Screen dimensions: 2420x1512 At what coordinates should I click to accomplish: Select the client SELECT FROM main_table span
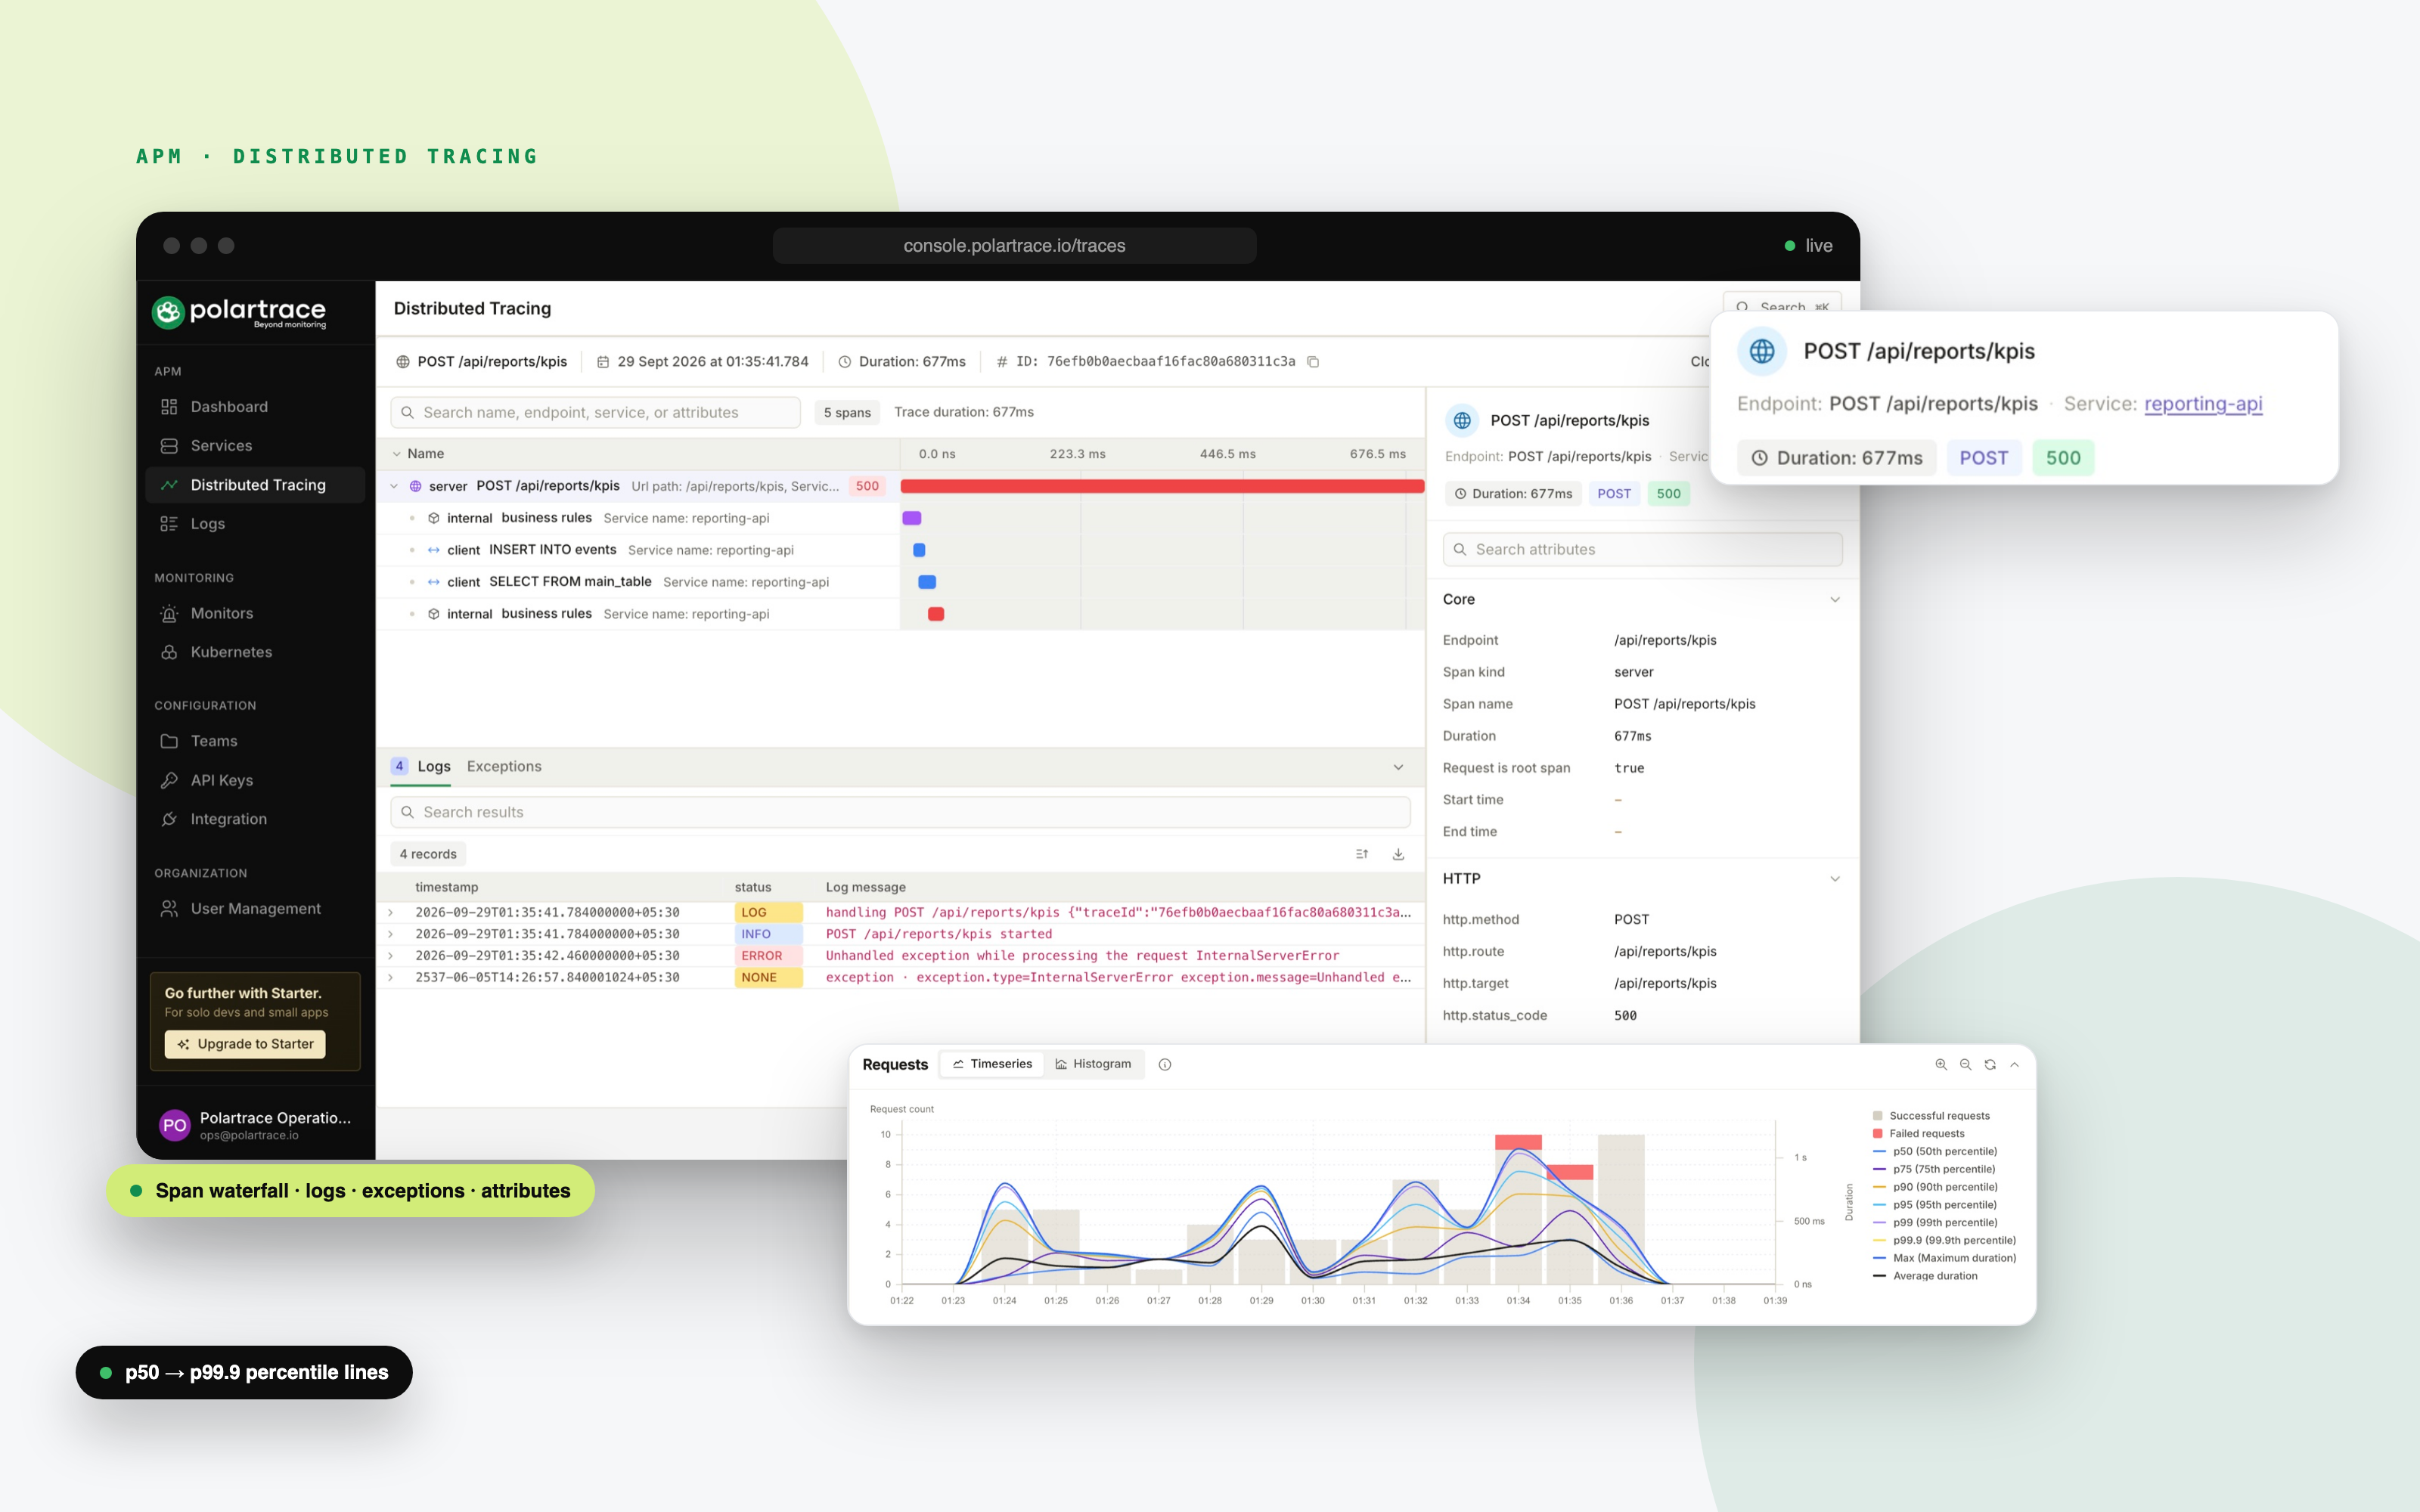pos(638,582)
